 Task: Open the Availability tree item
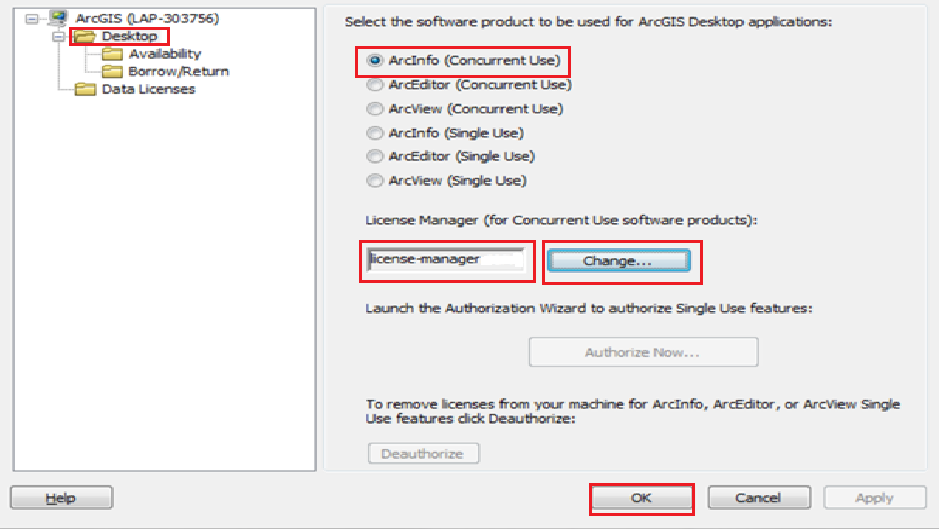pos(164,54)
